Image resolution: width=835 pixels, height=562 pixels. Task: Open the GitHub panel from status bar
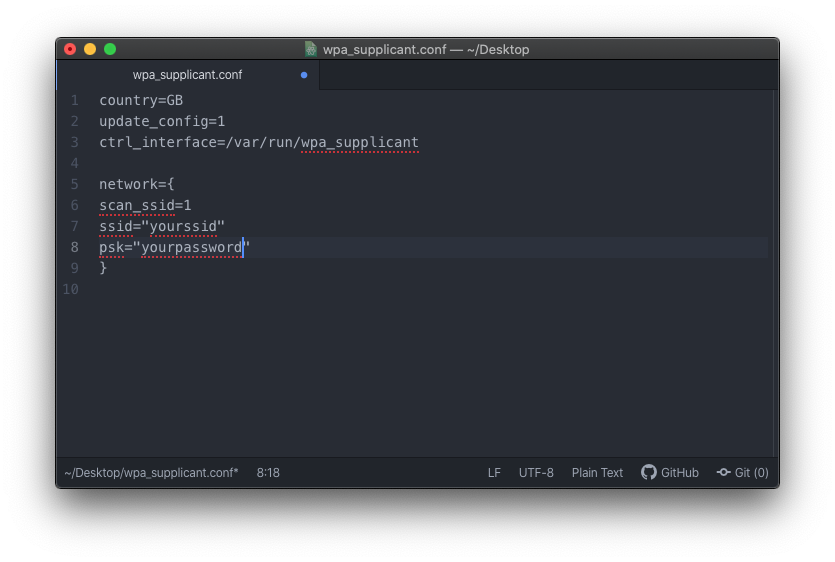(x=669, y=473)
